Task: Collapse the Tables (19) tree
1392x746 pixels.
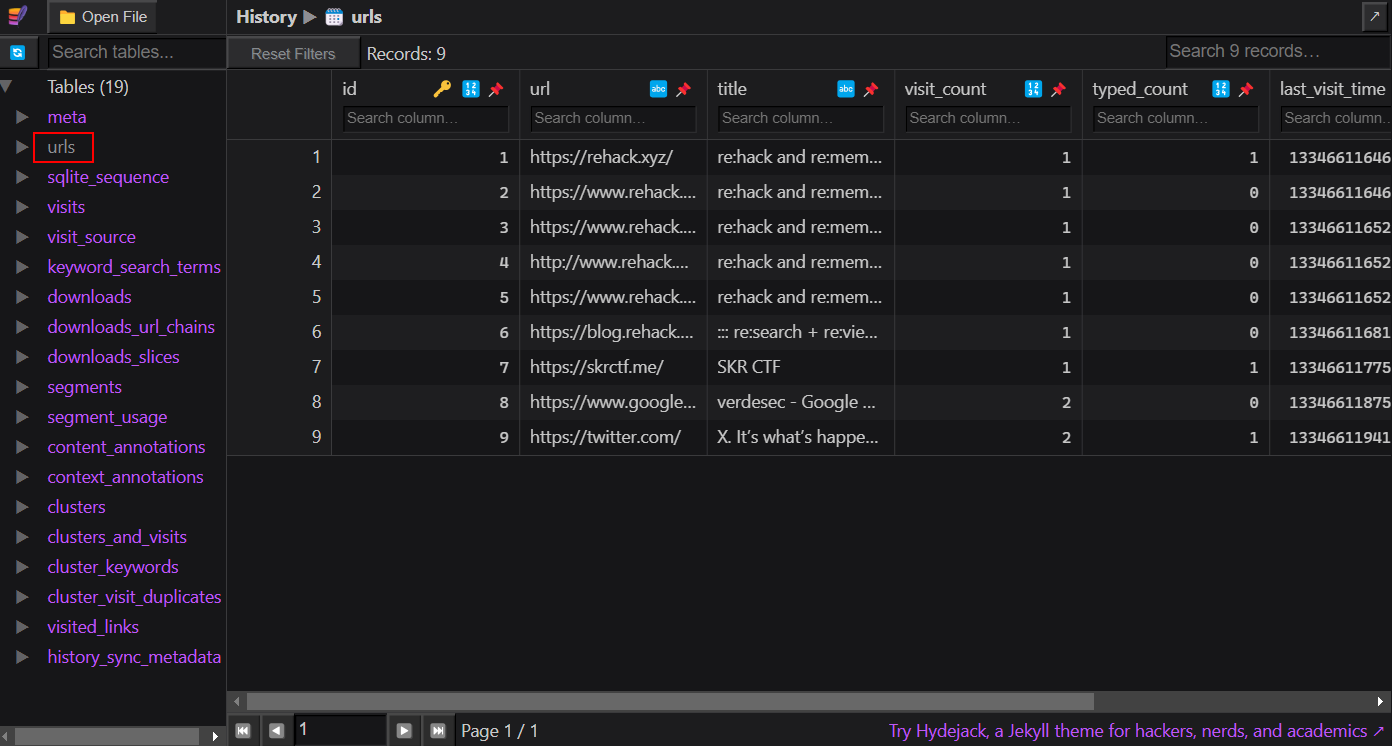Action: 7,87
